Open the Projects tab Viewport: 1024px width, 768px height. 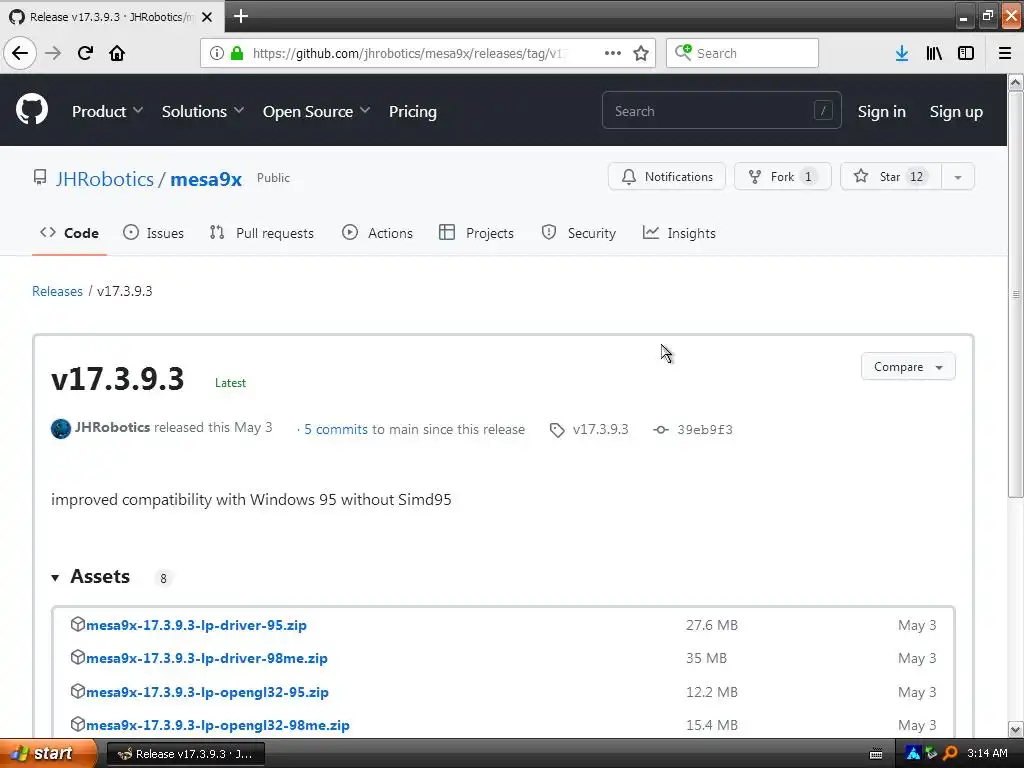point(476,233)
